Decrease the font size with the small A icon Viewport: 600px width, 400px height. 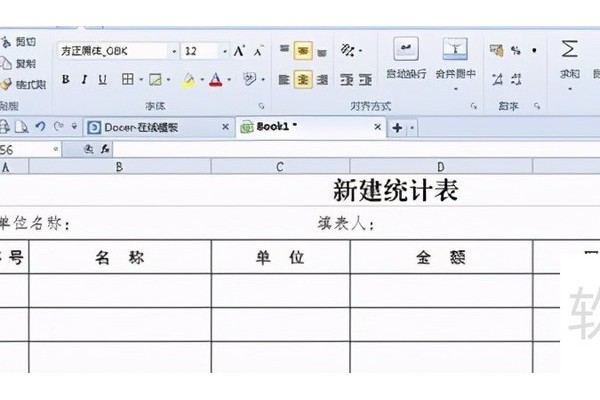[x=259, y=51]
